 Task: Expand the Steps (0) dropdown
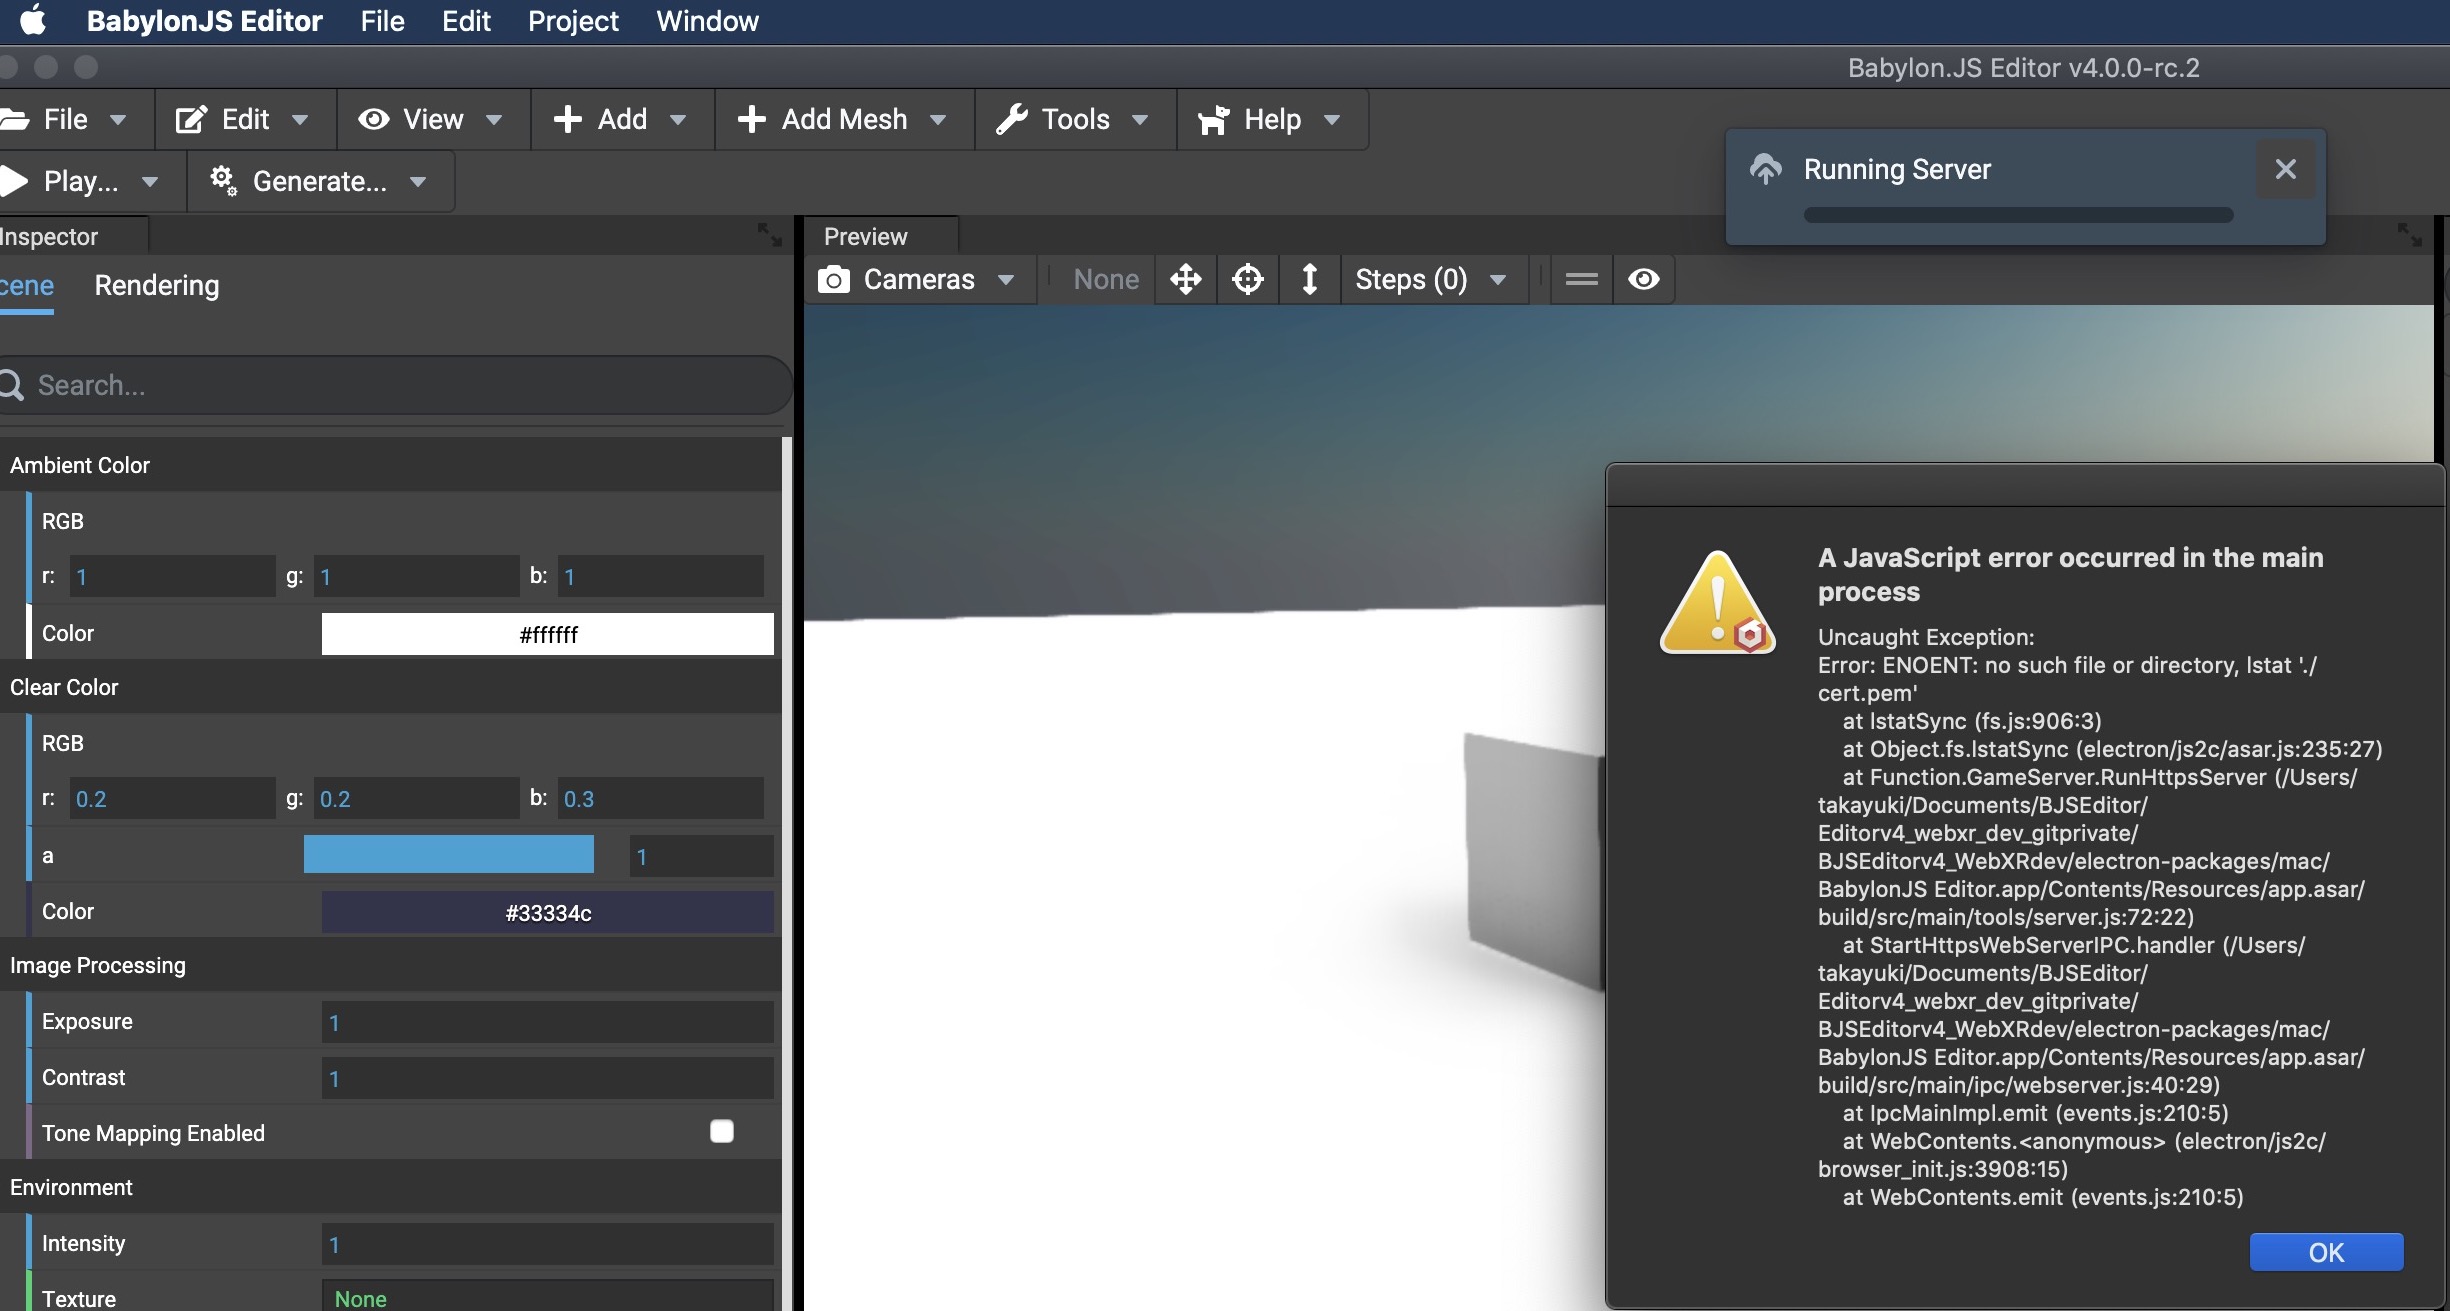coord(1430,279)
